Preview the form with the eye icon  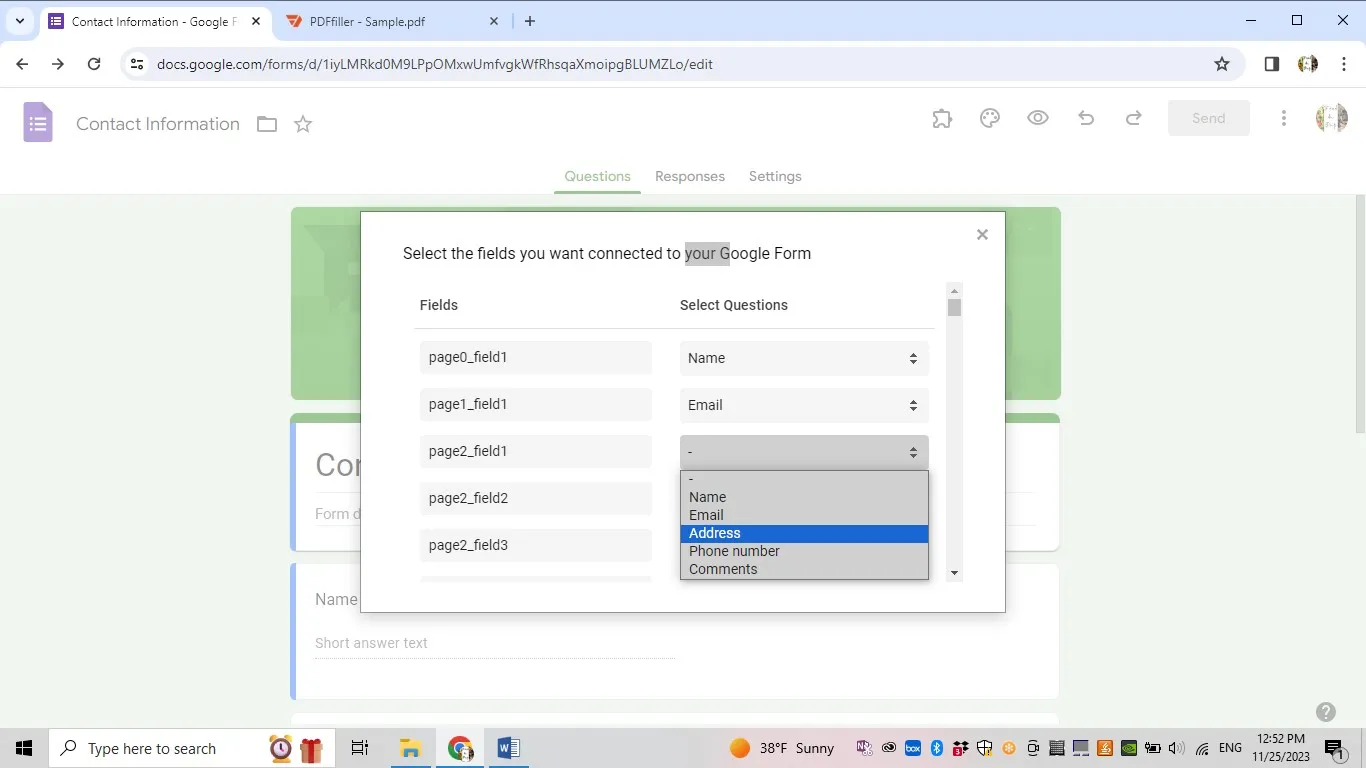coord(1037,118)
